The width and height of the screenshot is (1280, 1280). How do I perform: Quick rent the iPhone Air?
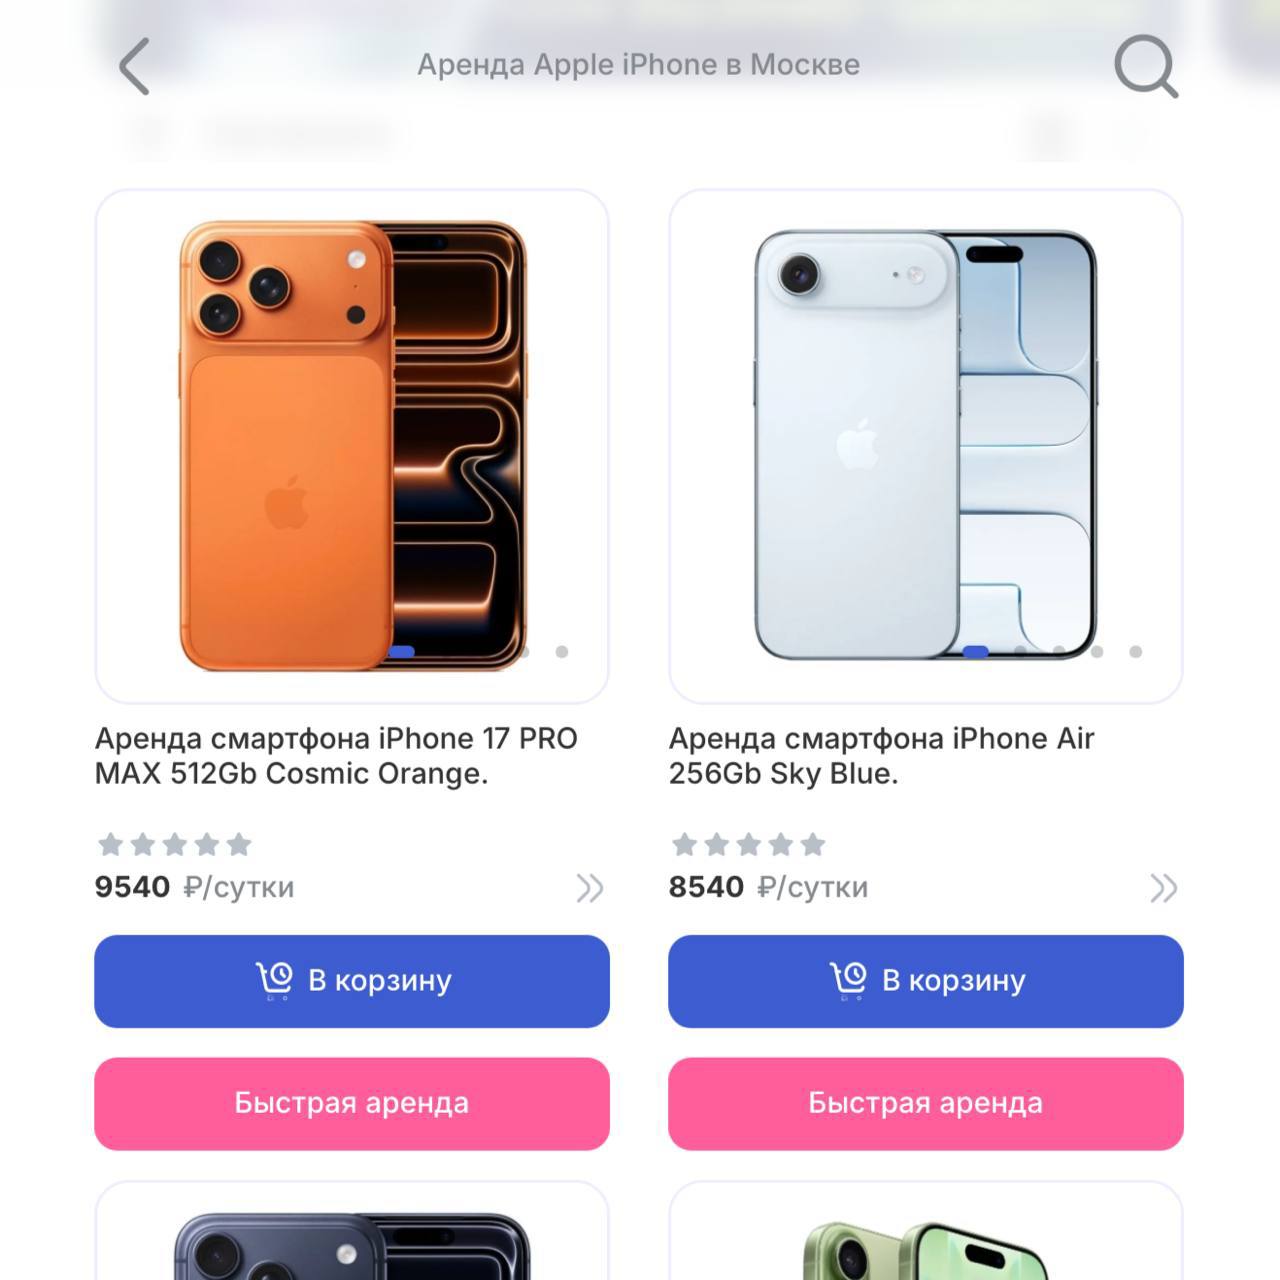pyautogui.click(x=926, y=1104)
